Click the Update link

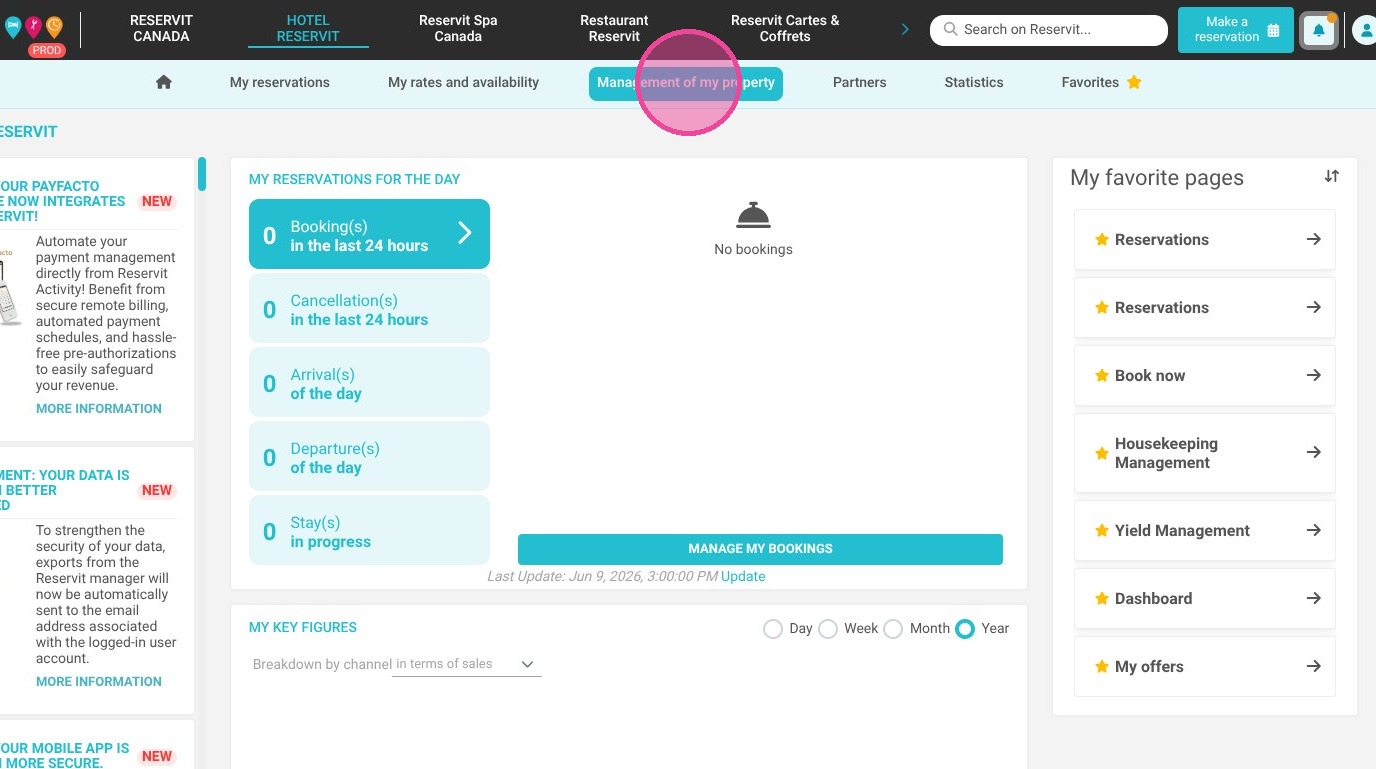[743, 576]
